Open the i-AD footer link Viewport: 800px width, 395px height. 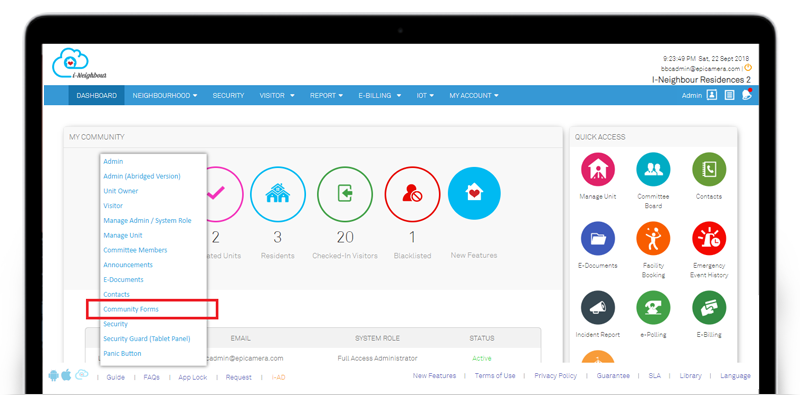279,377
